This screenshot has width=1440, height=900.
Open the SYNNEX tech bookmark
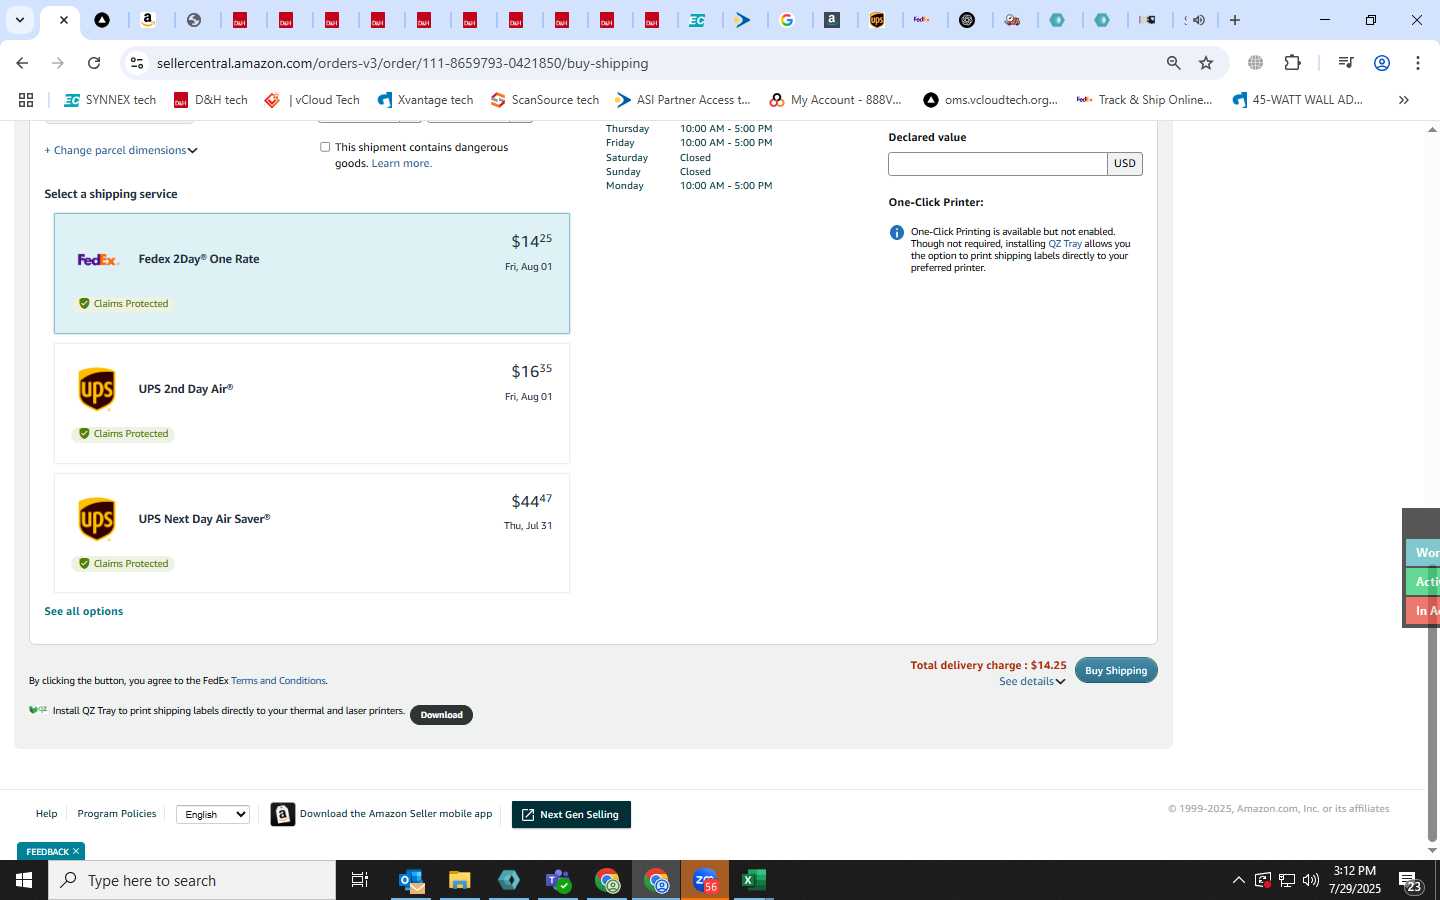(110, 100)
